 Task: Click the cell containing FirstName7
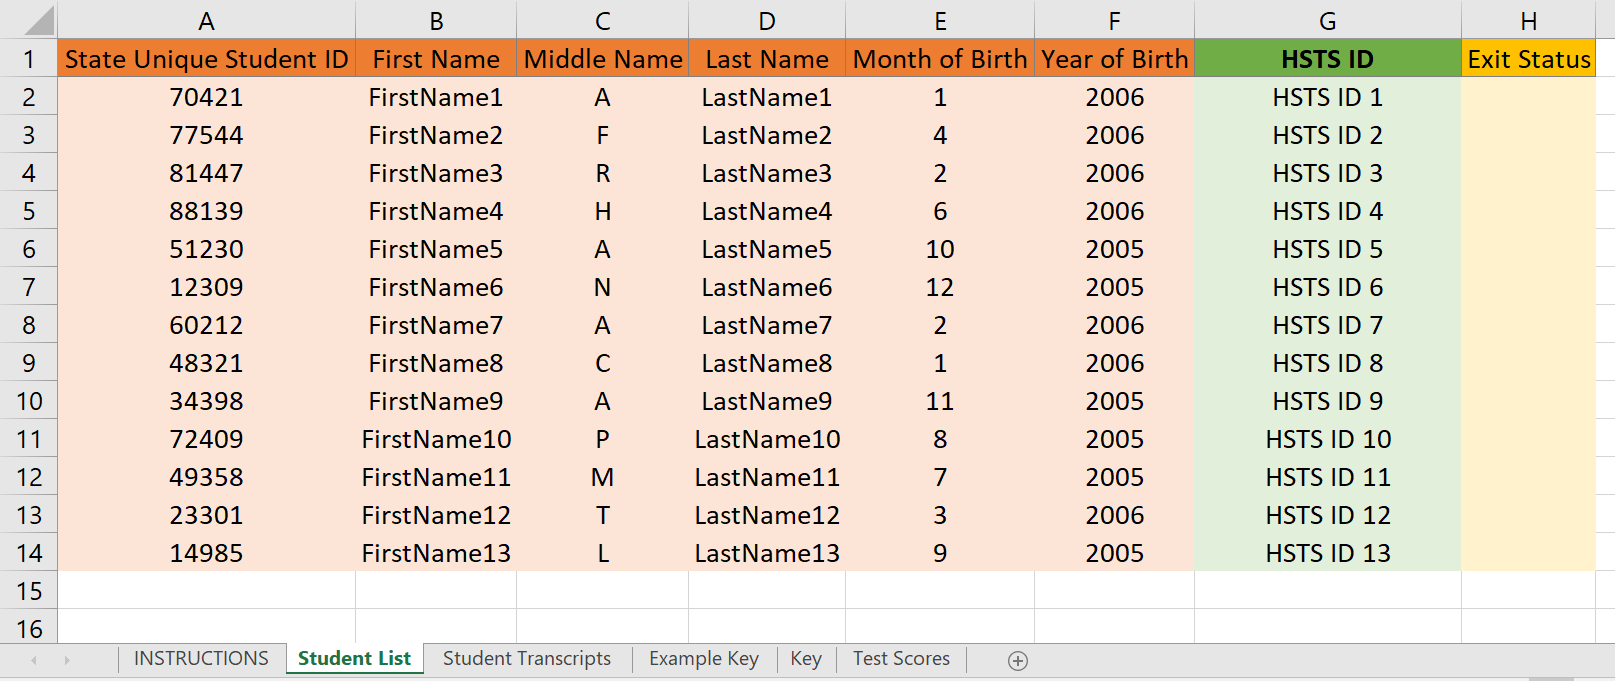436,325
